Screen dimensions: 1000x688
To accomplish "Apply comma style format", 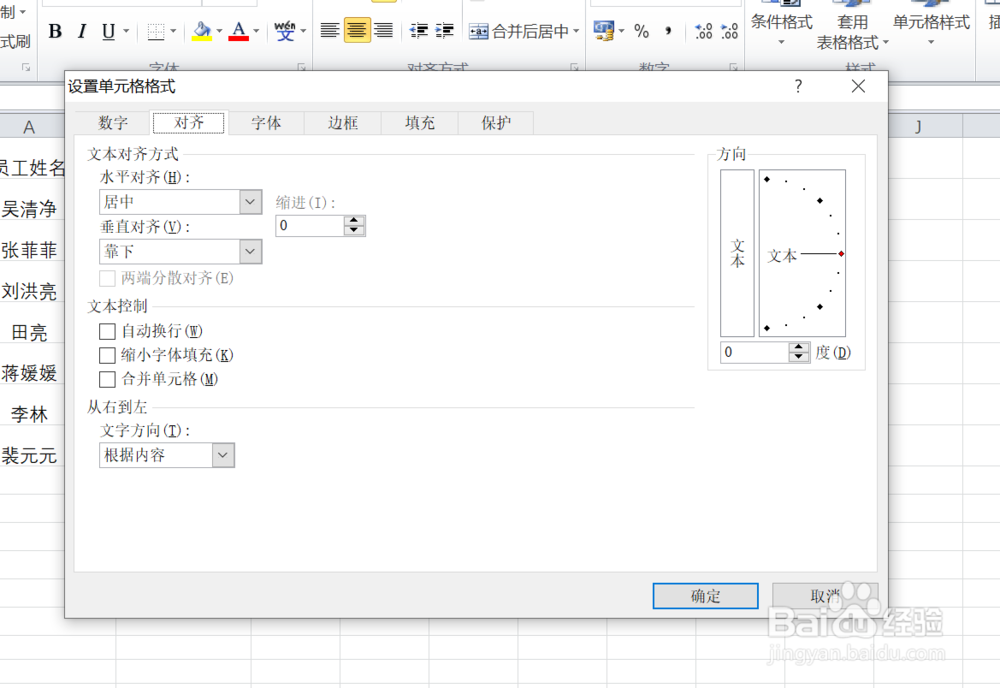I will click(x=668, y=31).
